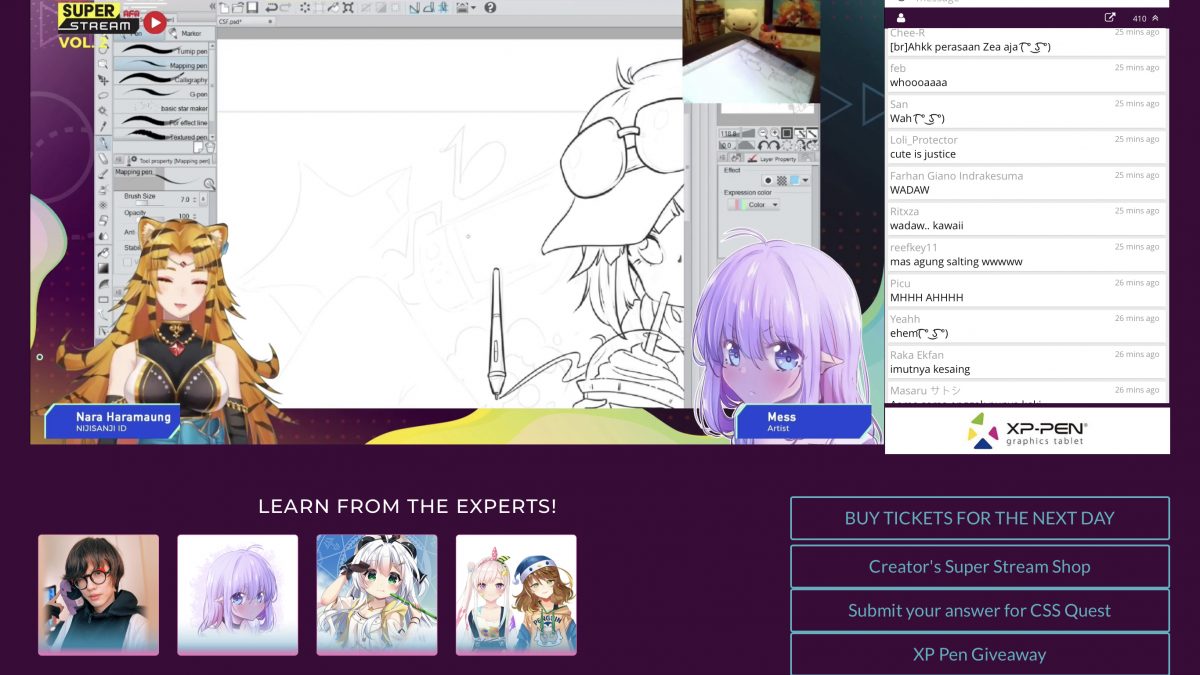
Task: Click the chat users person icon
Action: pyautogui.click(x=901, y=18)
